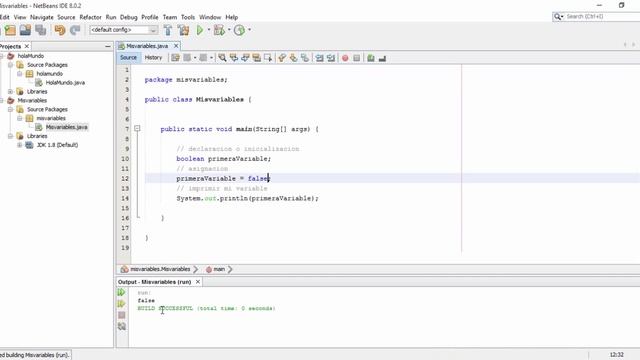
Task: Collapse the misvariables package node
Action: [x=20, y=118]
